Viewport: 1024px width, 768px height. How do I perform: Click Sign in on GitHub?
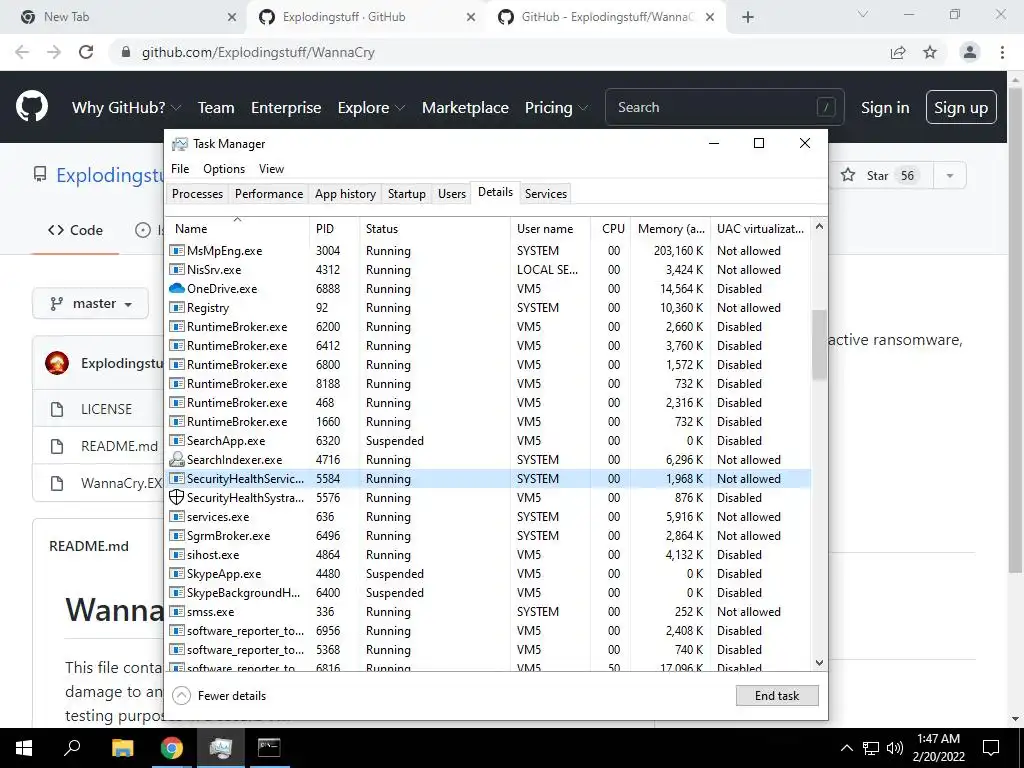click(885, 107)
